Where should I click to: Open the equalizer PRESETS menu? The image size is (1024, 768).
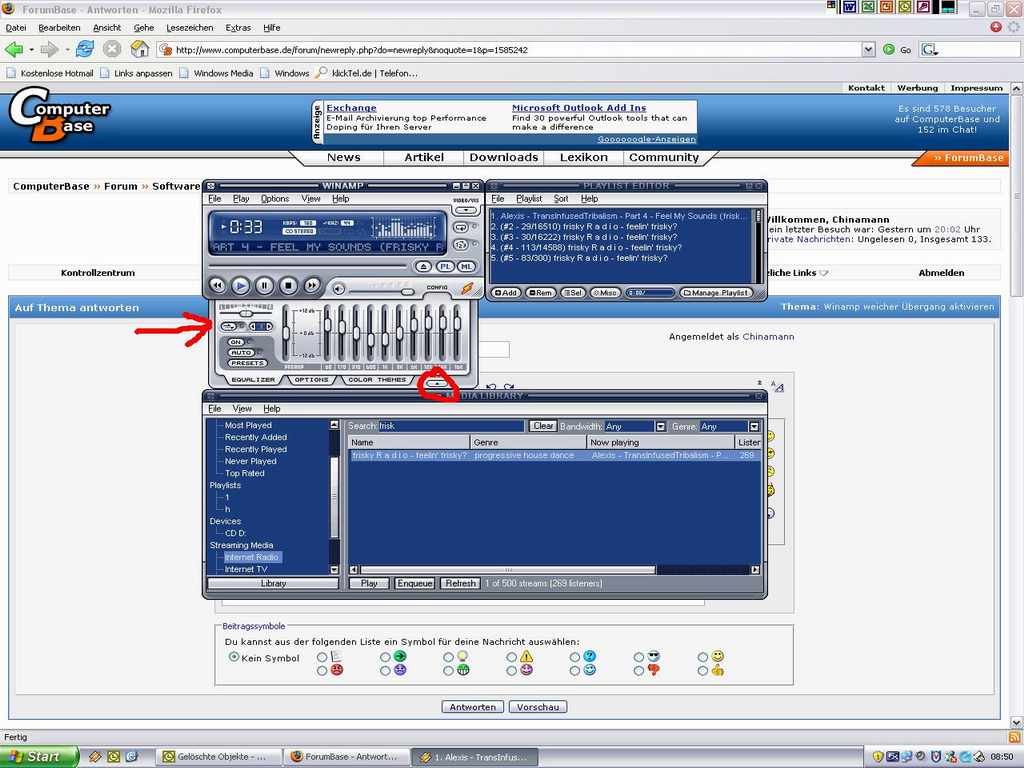(x=247, y=363)
